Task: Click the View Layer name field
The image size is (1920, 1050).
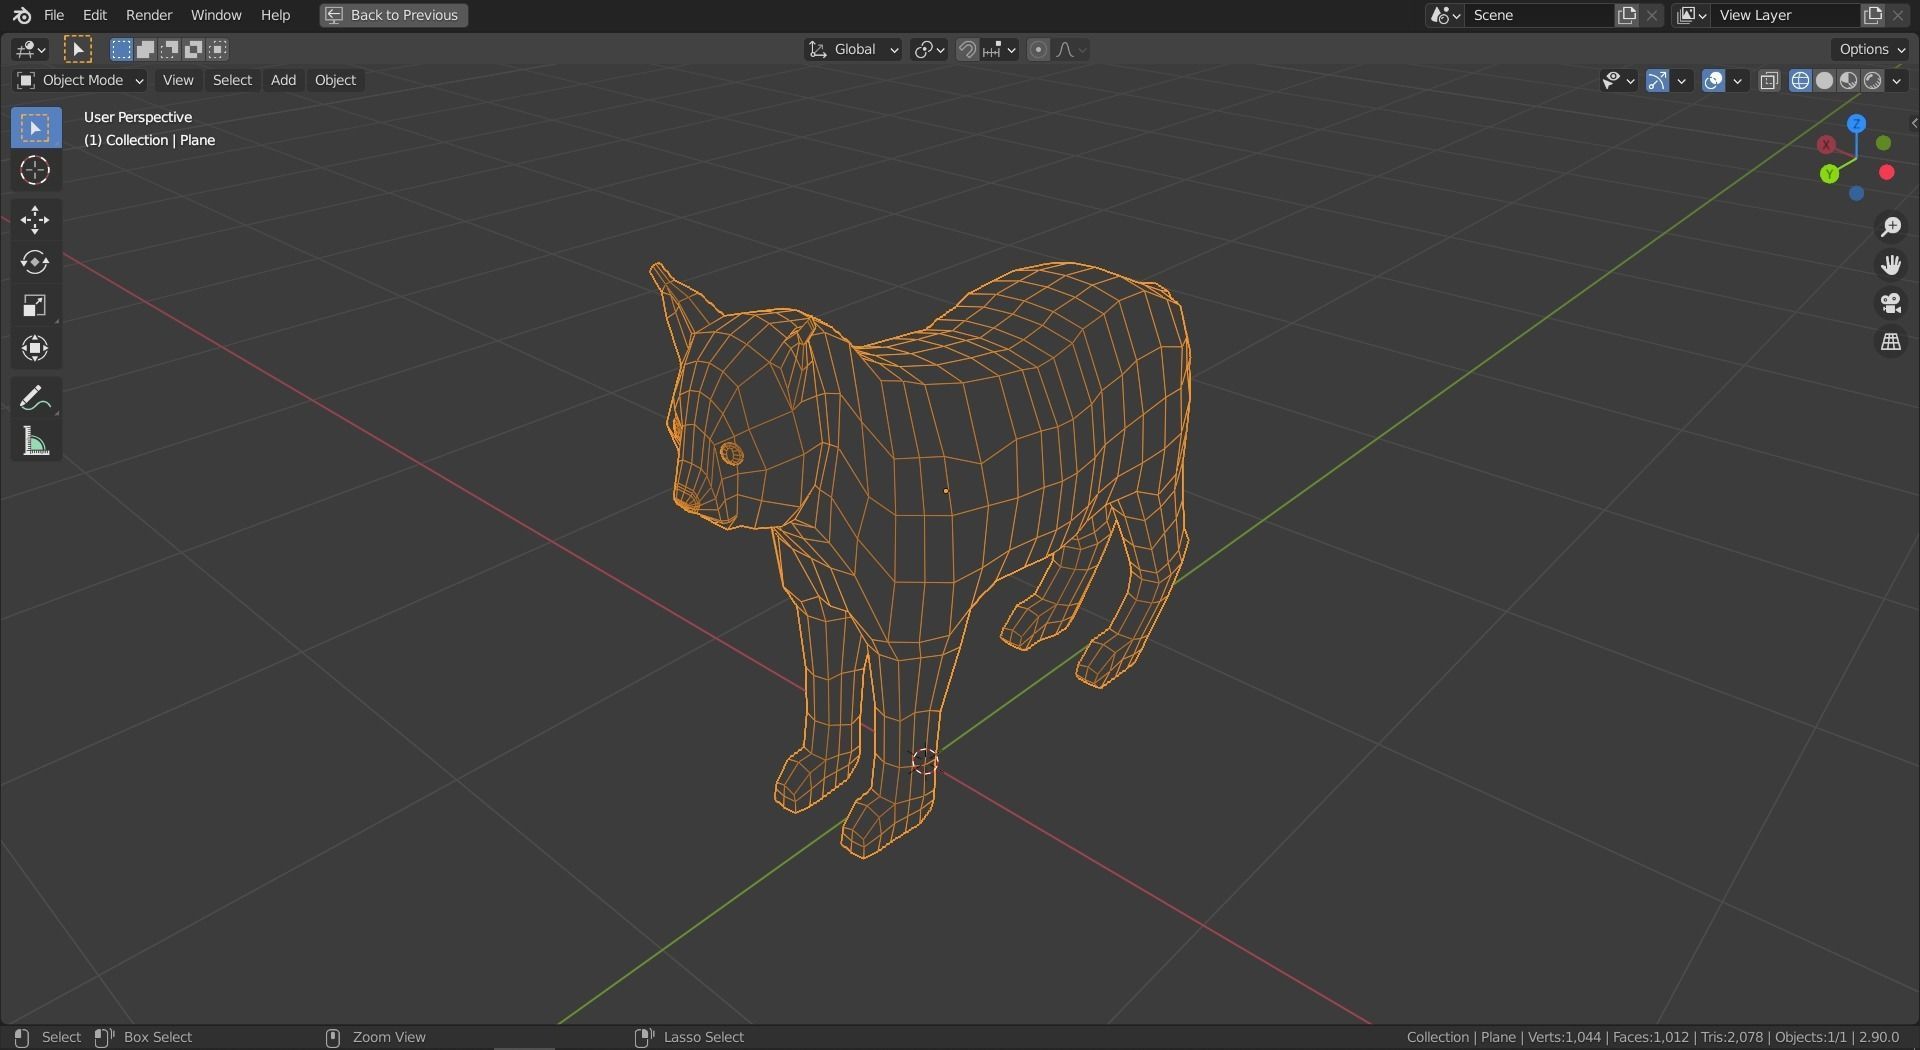Action: click(1785, 15)
